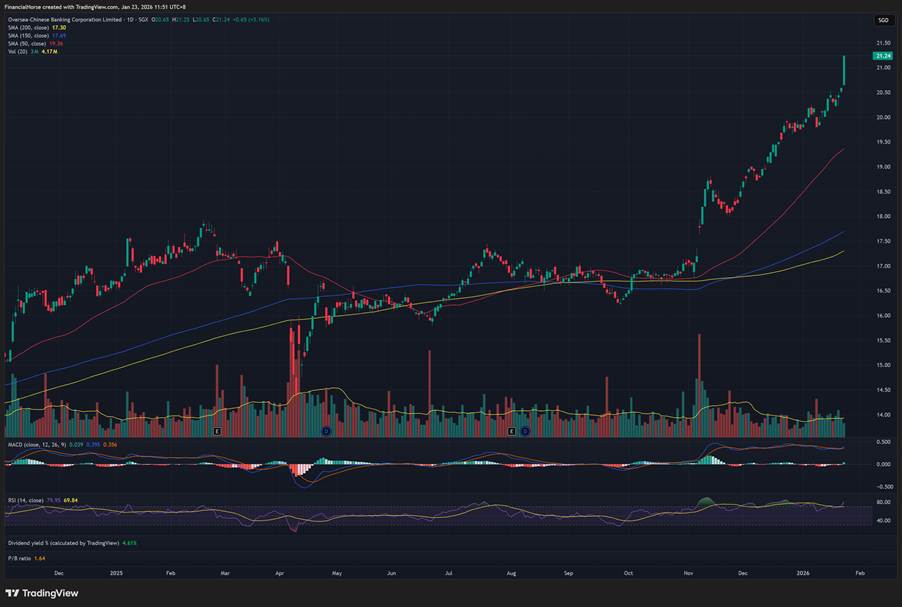Click the dividend marker beside the August earnings marker

524,430
